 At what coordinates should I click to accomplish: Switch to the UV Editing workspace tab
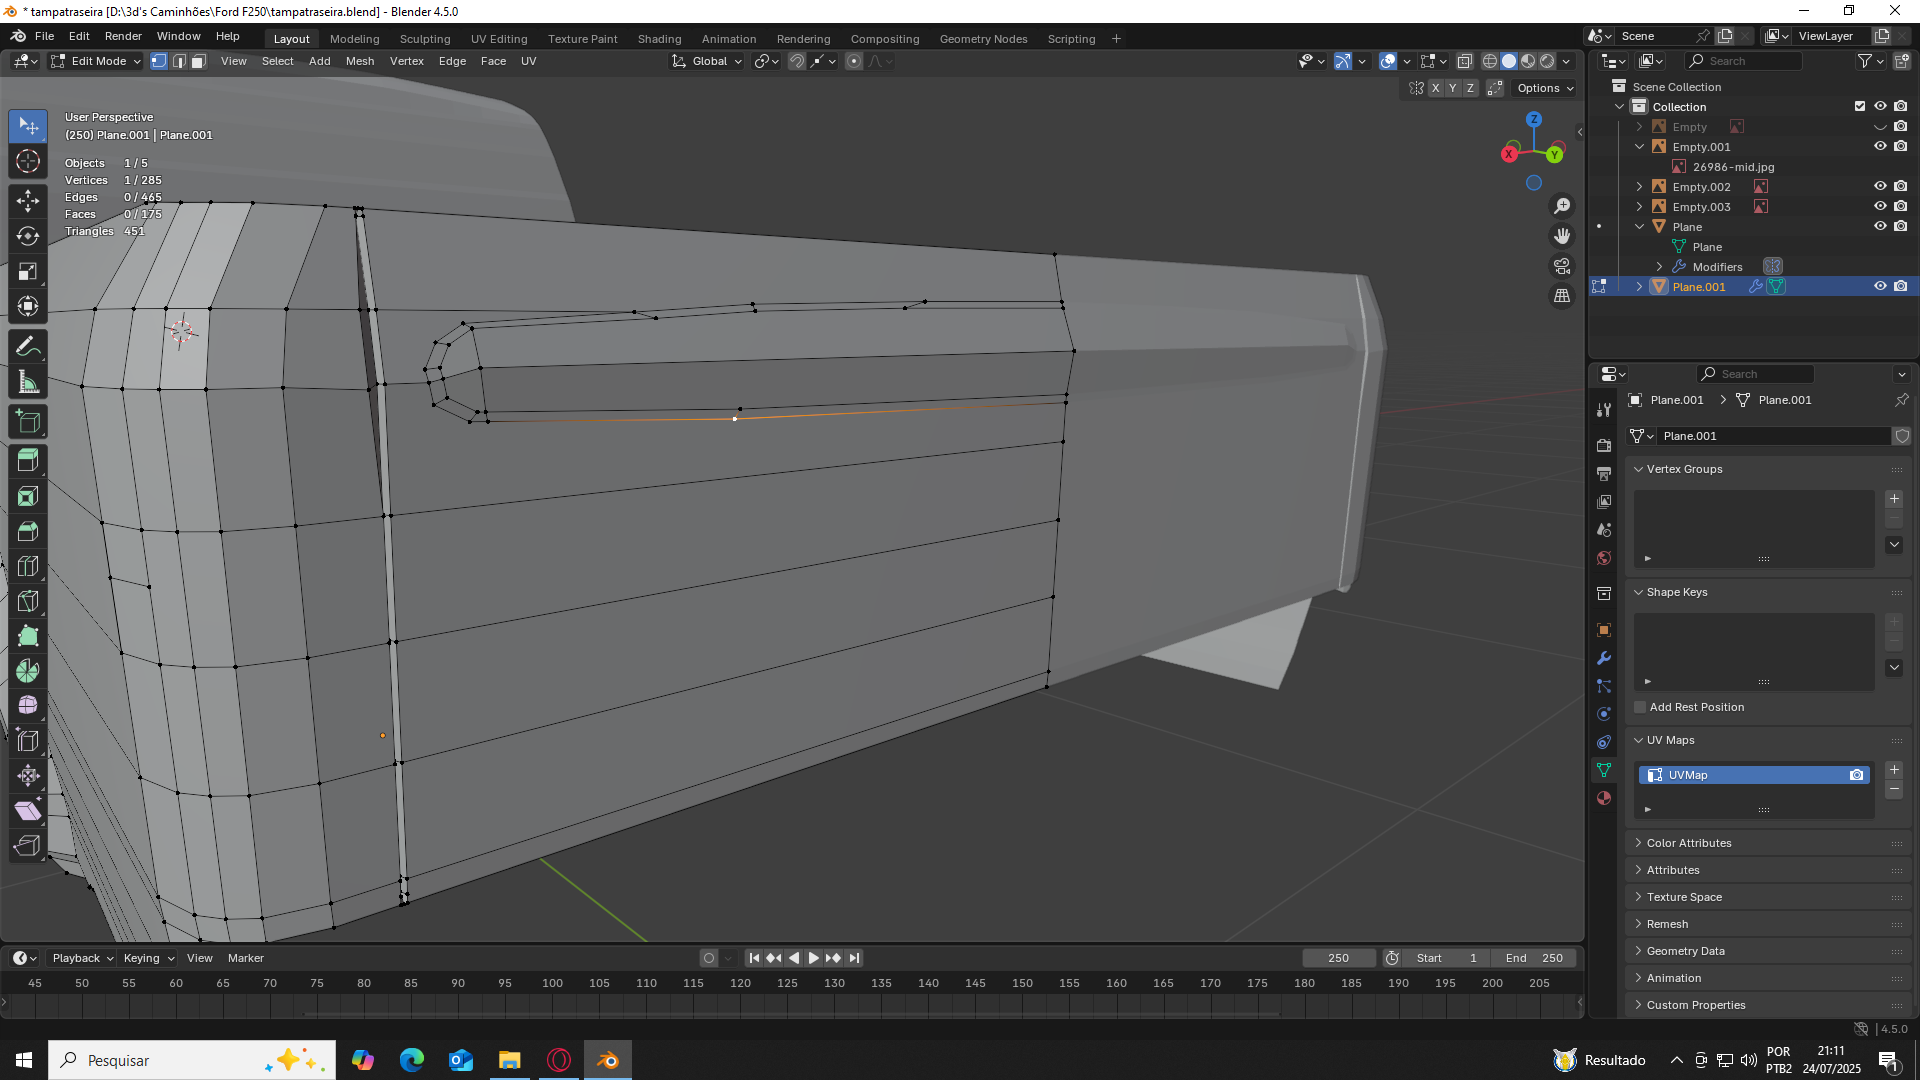(x=498, y=39)
